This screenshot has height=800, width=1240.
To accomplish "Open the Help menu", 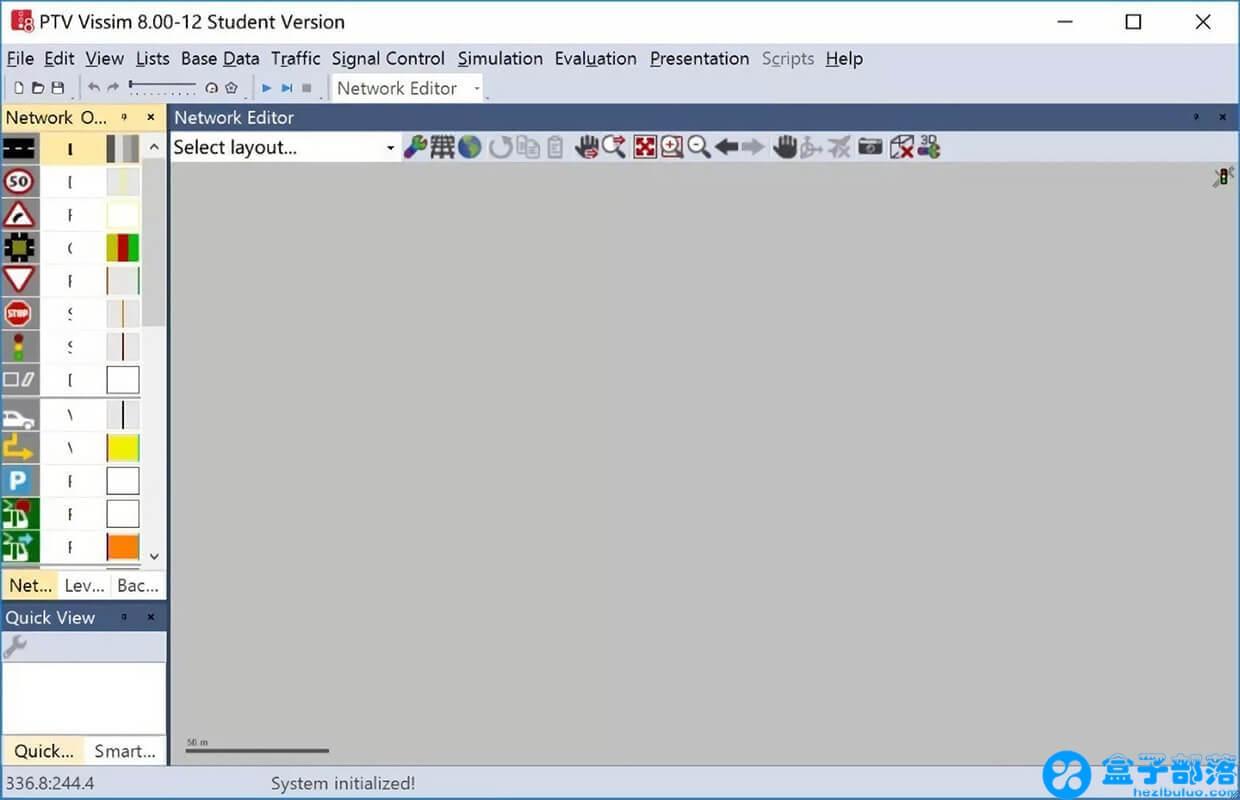I will click(844, 59).
